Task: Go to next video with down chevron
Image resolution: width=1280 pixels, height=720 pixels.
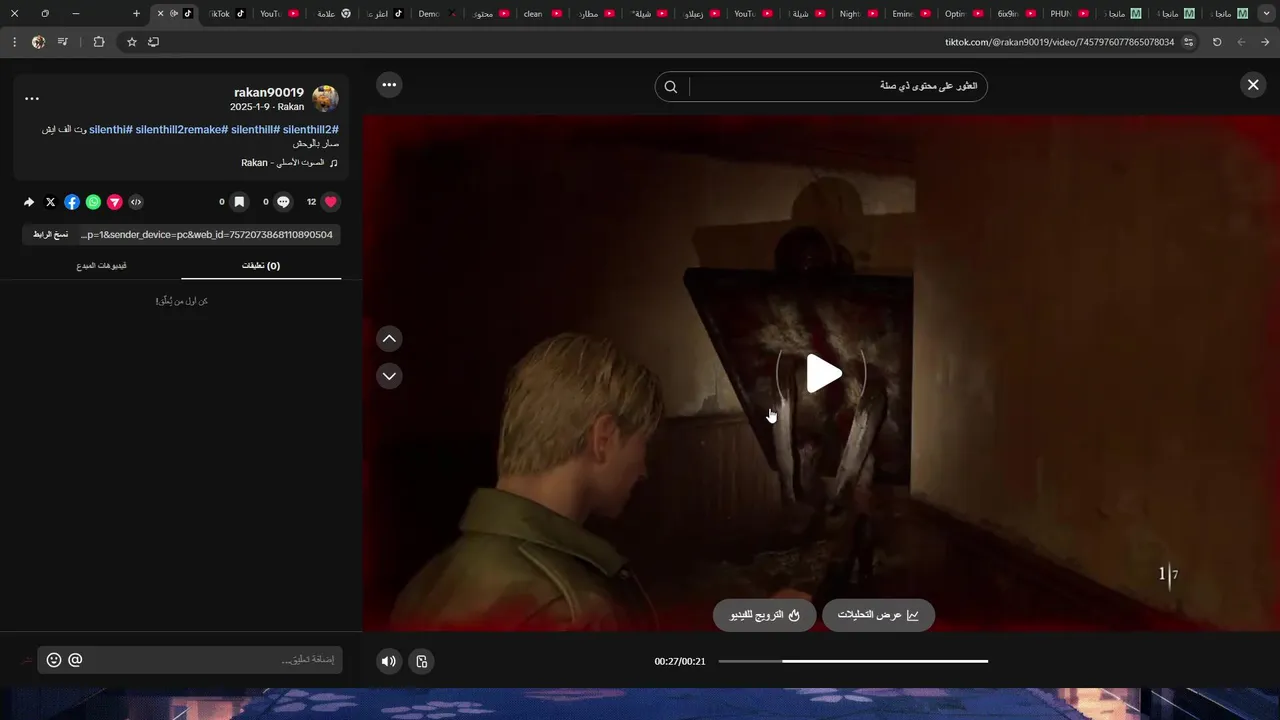Action: 389,376
